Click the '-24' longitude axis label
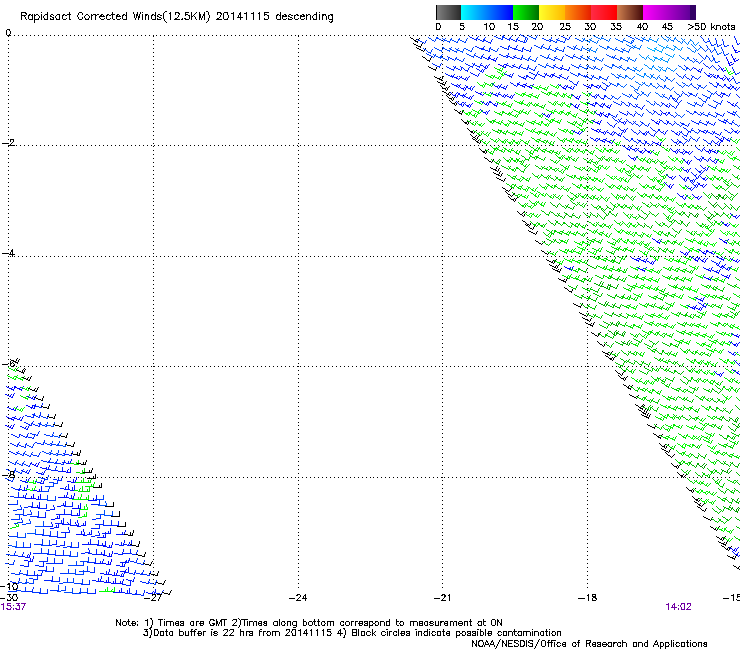Image resolution: width=740 pixels, height=650 pixels. [x=298, y=598]
